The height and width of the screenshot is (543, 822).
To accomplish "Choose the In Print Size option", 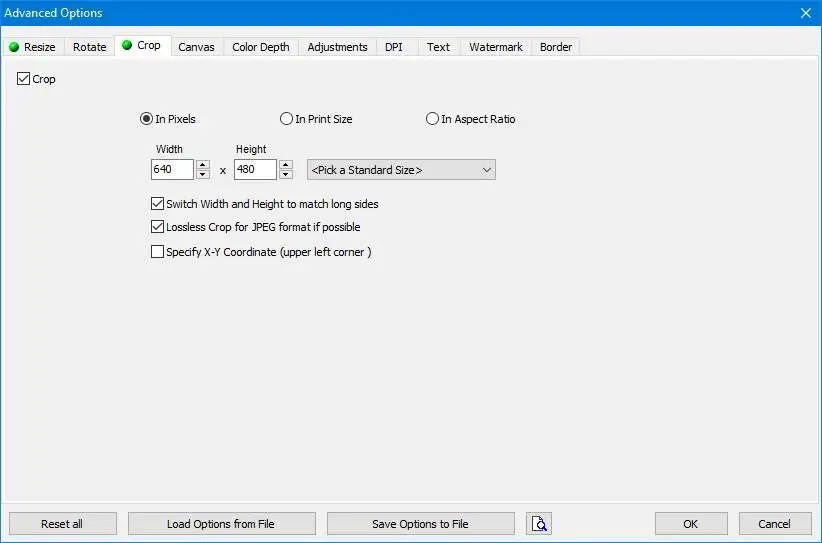I will click(286, 119).
